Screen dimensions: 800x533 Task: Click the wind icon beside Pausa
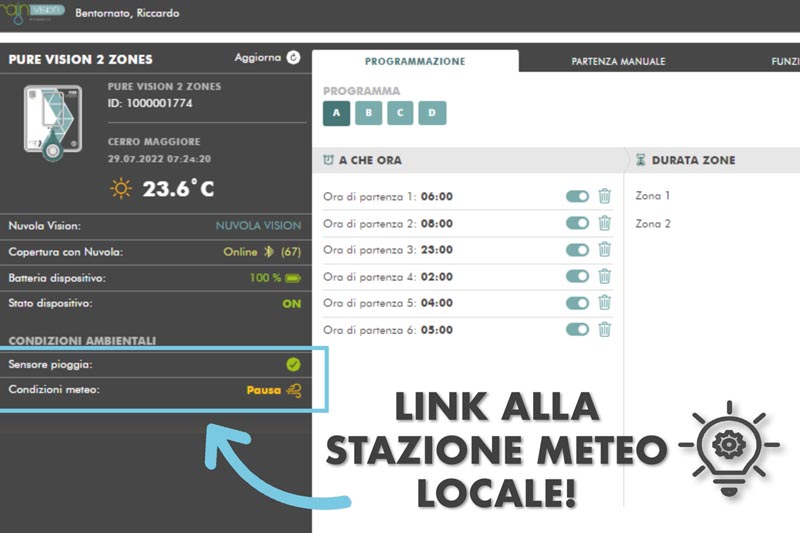(293, 390)
